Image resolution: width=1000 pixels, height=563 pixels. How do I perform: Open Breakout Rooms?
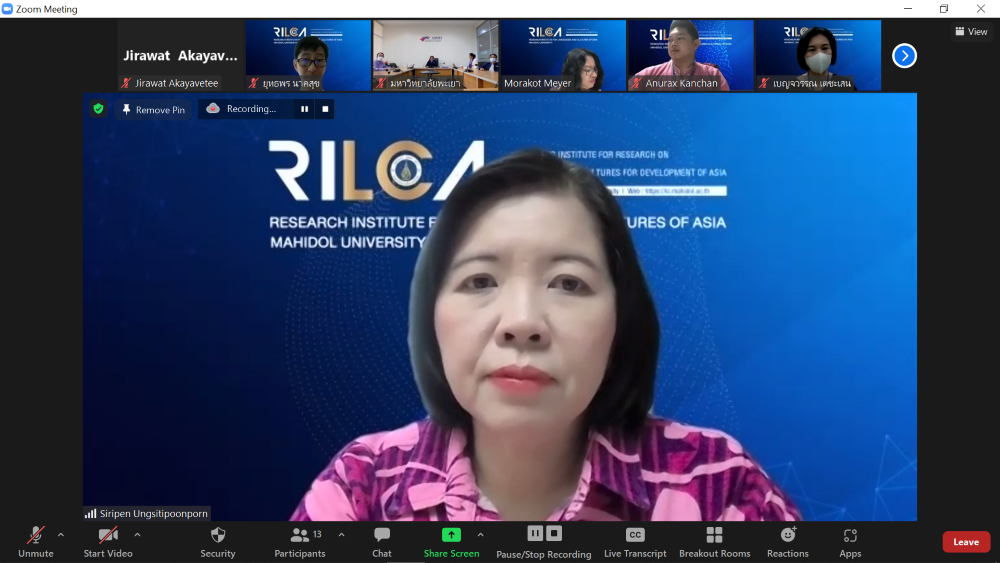click(714, 541)
